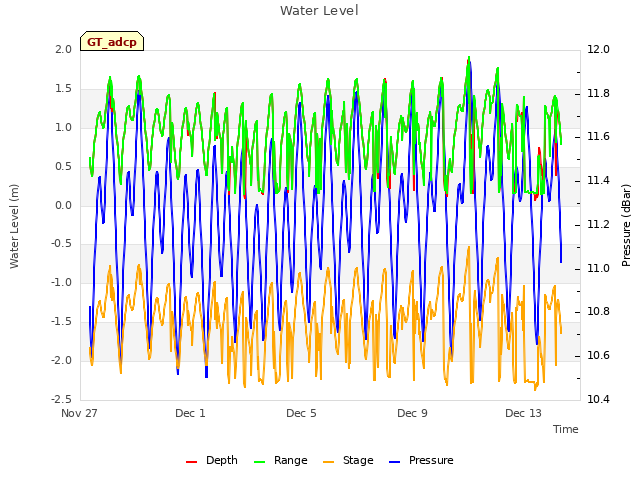640x480 pixels.
Task: Click the GT_adcp annotation label
Action: click(x=112, y=41)
